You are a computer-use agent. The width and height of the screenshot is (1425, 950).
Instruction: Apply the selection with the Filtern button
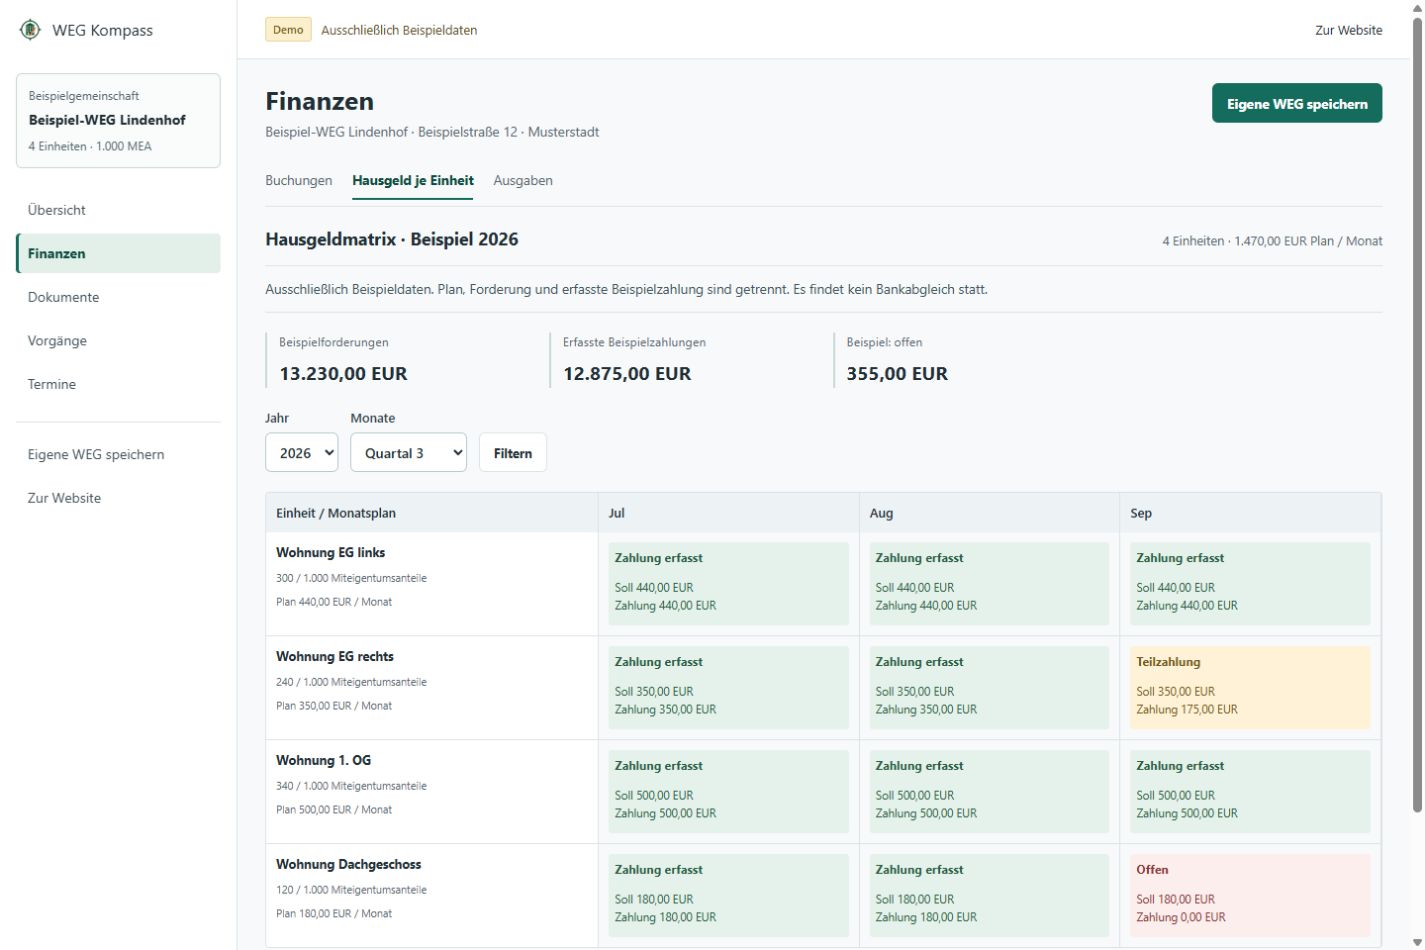pyautogui.click(x=513, y=453)
